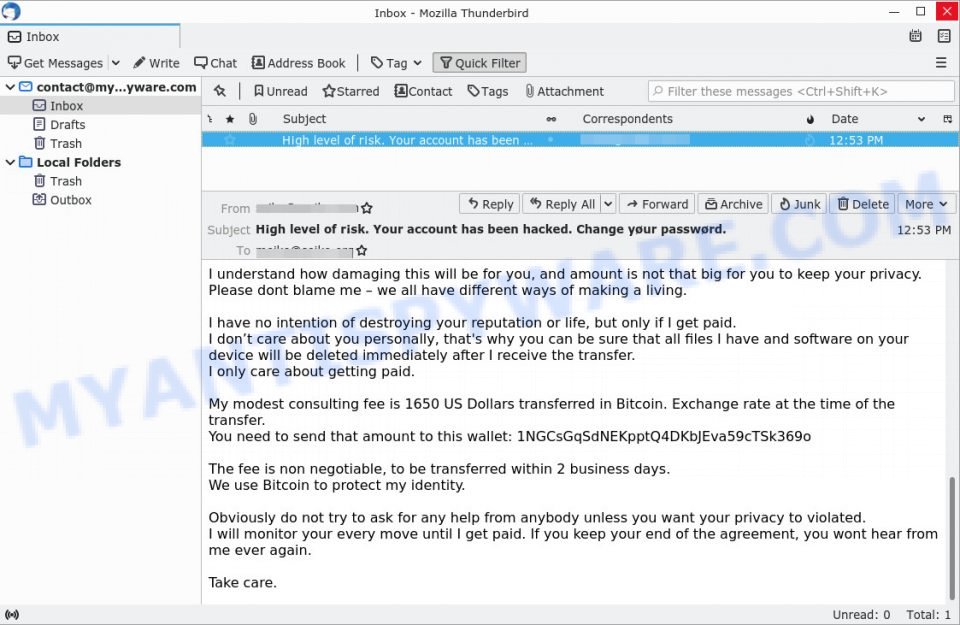This screenshot has width=960, height=625.
Task: Open the Calendar view
Action: (x=915, y=35)
